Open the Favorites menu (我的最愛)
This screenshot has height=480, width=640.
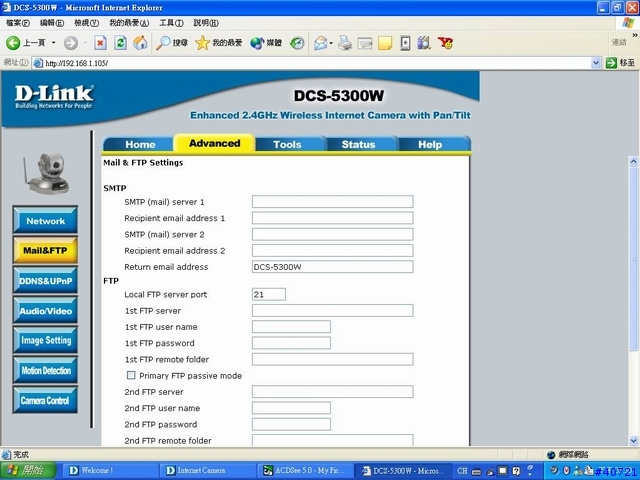(129, 23)
